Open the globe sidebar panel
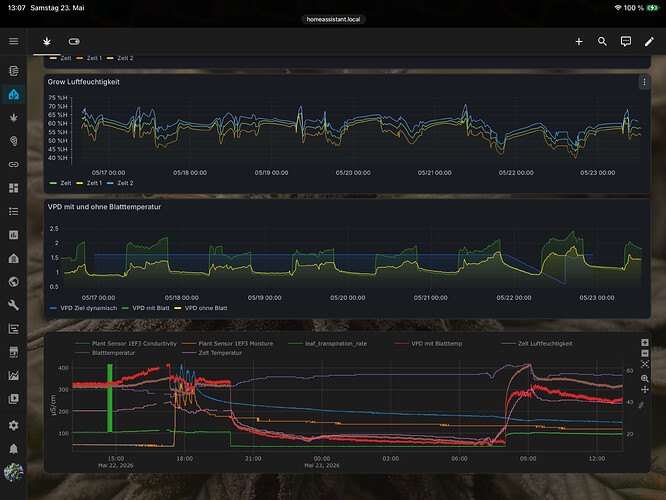 [14, 282]
